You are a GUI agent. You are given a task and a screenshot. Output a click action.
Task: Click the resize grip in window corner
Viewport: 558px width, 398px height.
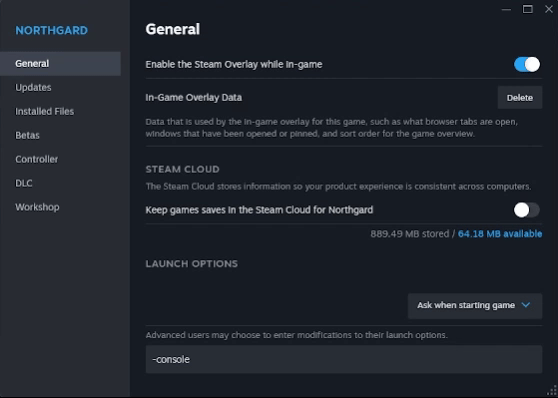[552, 391]
